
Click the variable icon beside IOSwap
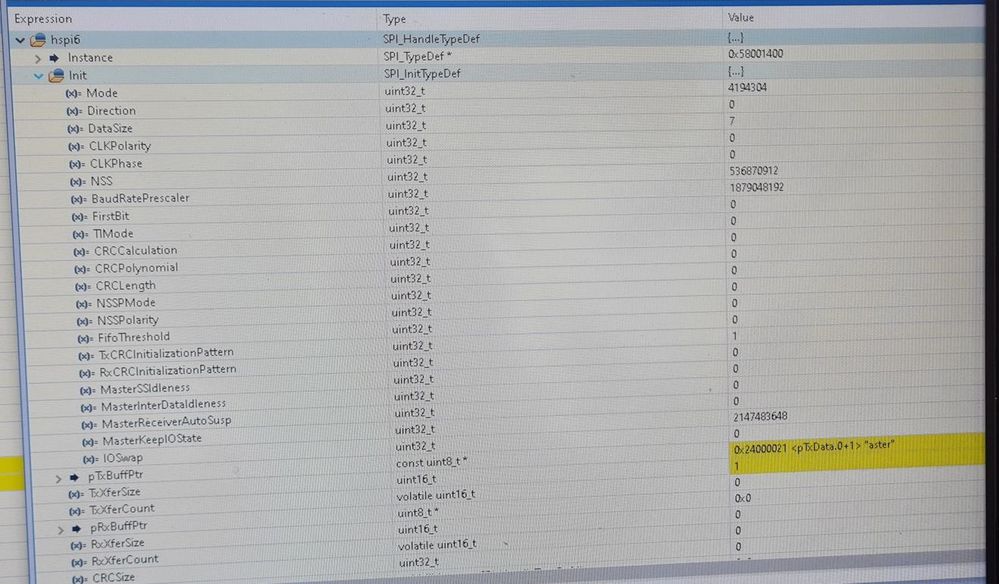click(x=90, y=459)
